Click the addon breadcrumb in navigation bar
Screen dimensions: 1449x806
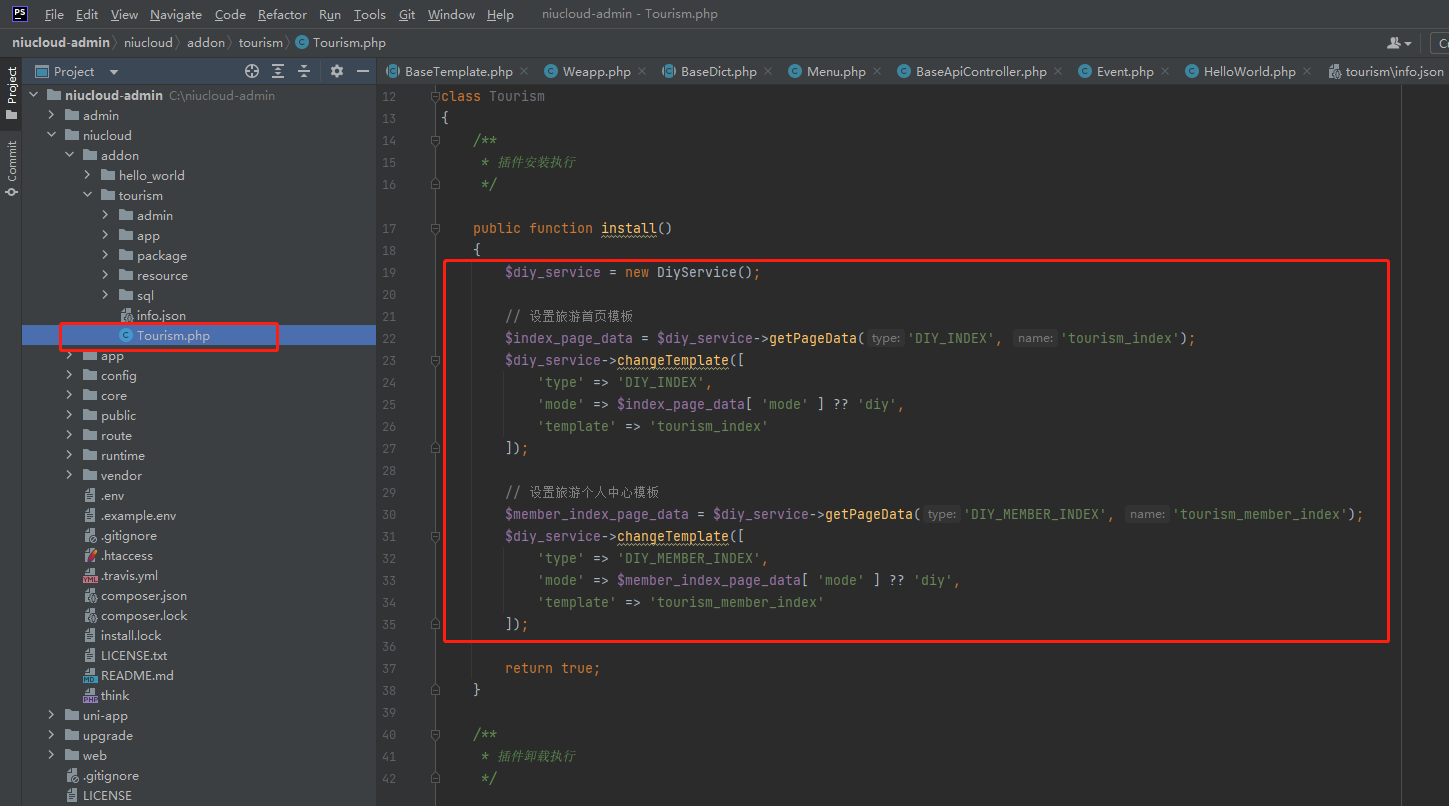point(206,43)
